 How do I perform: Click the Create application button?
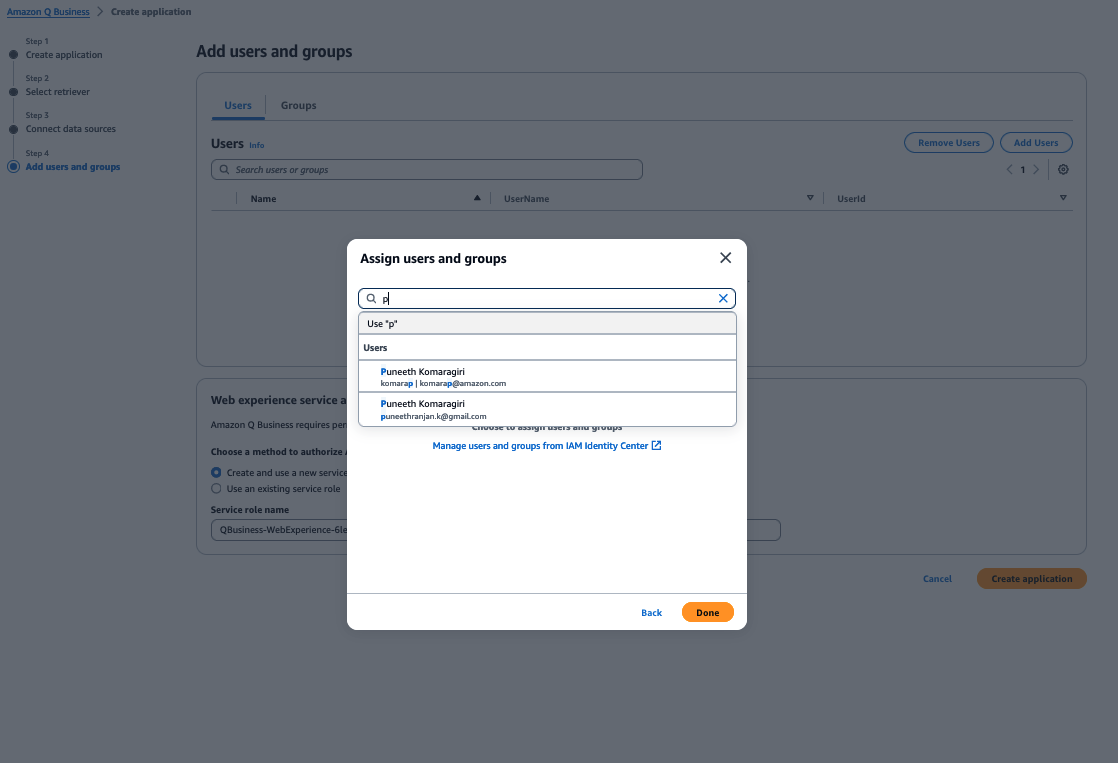[1031, 578]
